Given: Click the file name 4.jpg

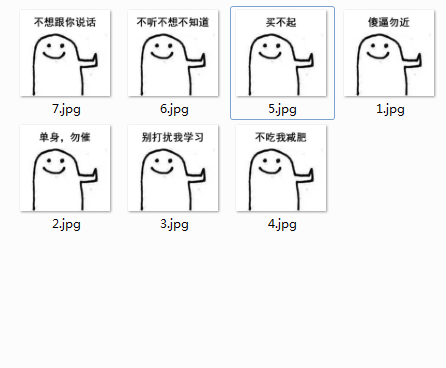Looking at the screenshot, I should [282, 224].
